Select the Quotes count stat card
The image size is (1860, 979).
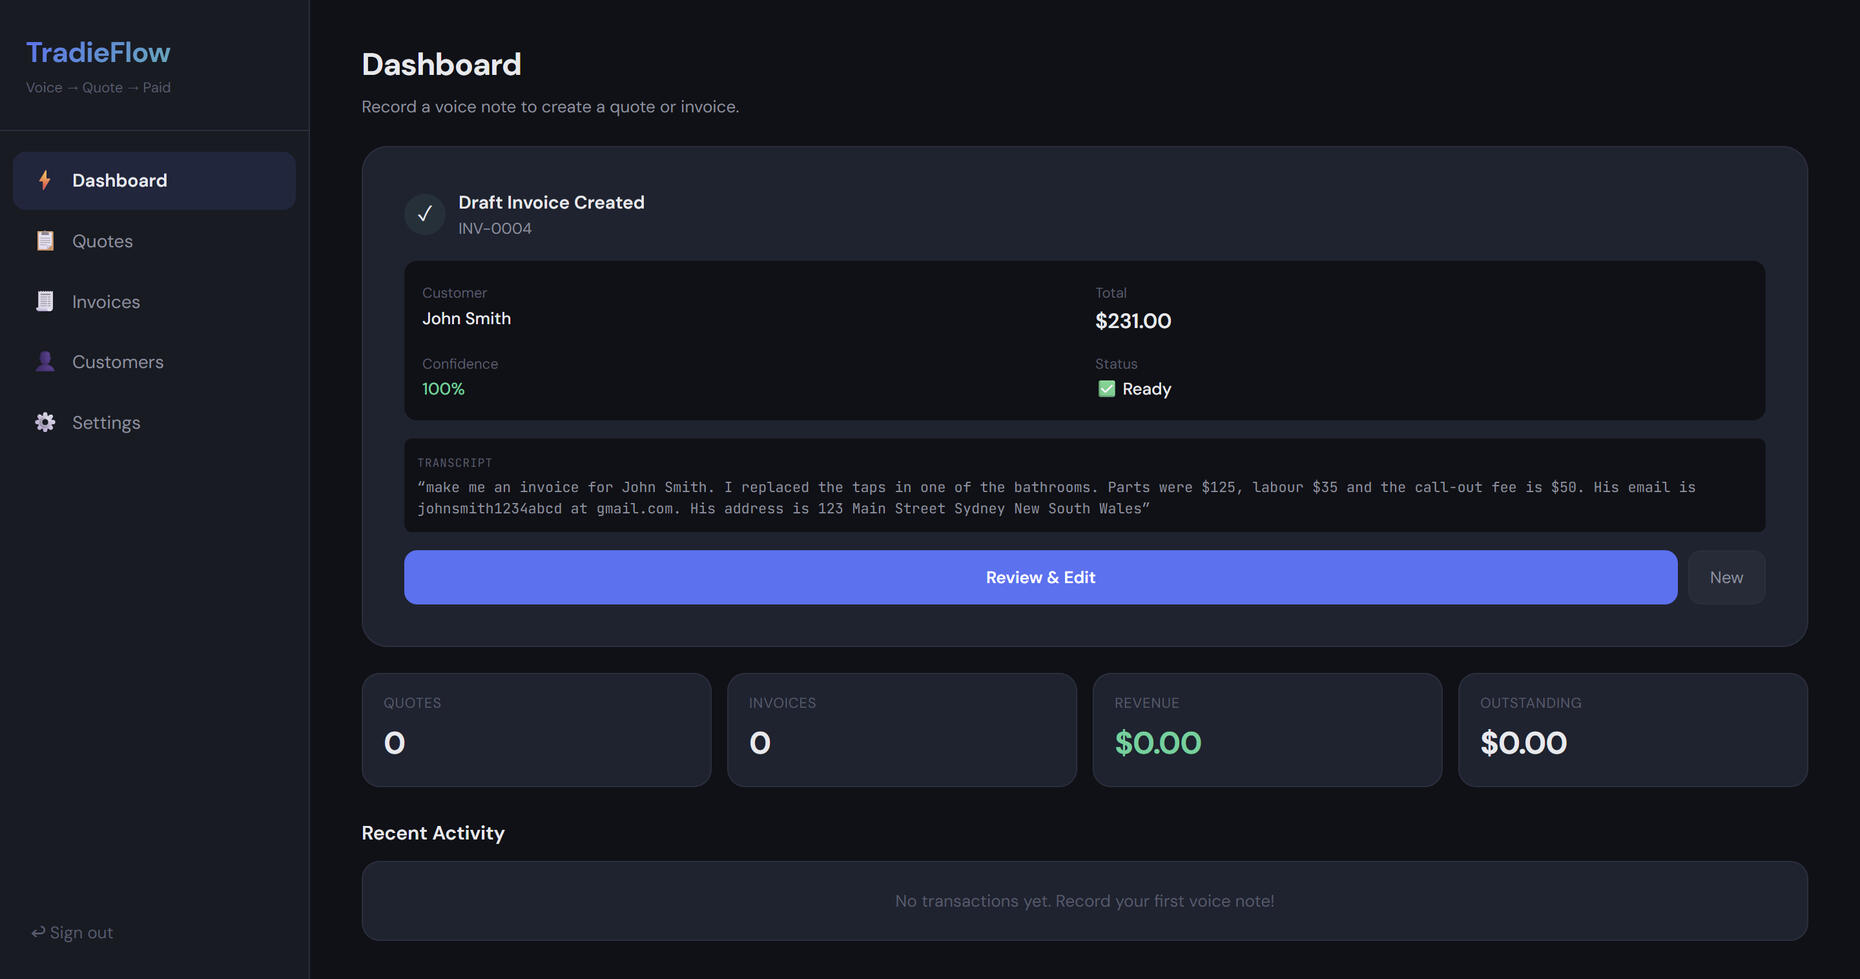536,729
